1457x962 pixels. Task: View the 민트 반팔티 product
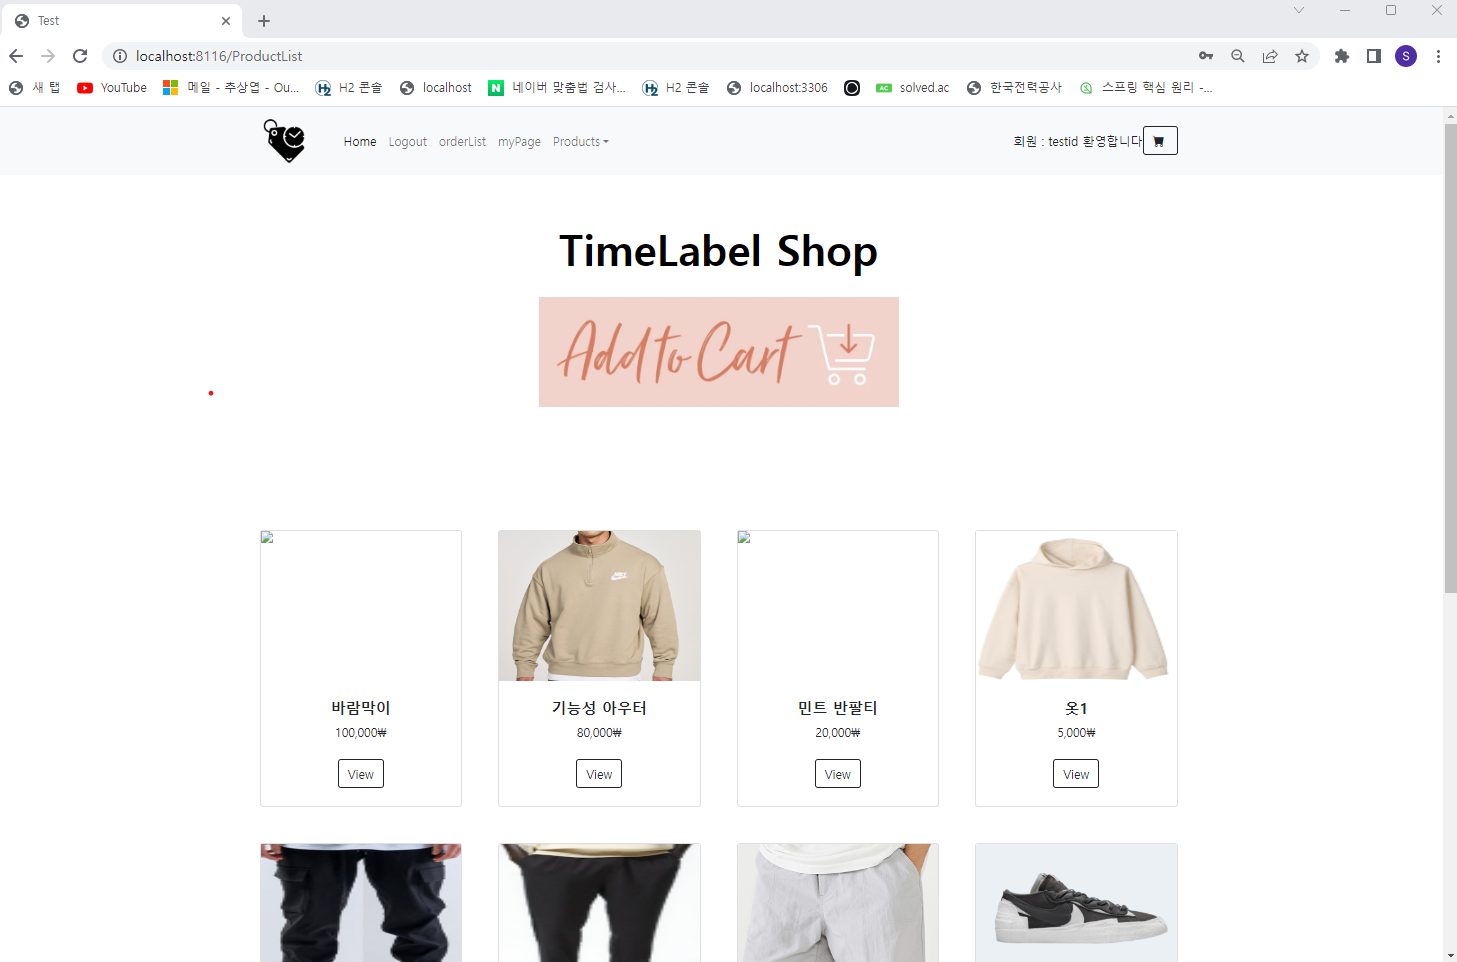(838, 774)
